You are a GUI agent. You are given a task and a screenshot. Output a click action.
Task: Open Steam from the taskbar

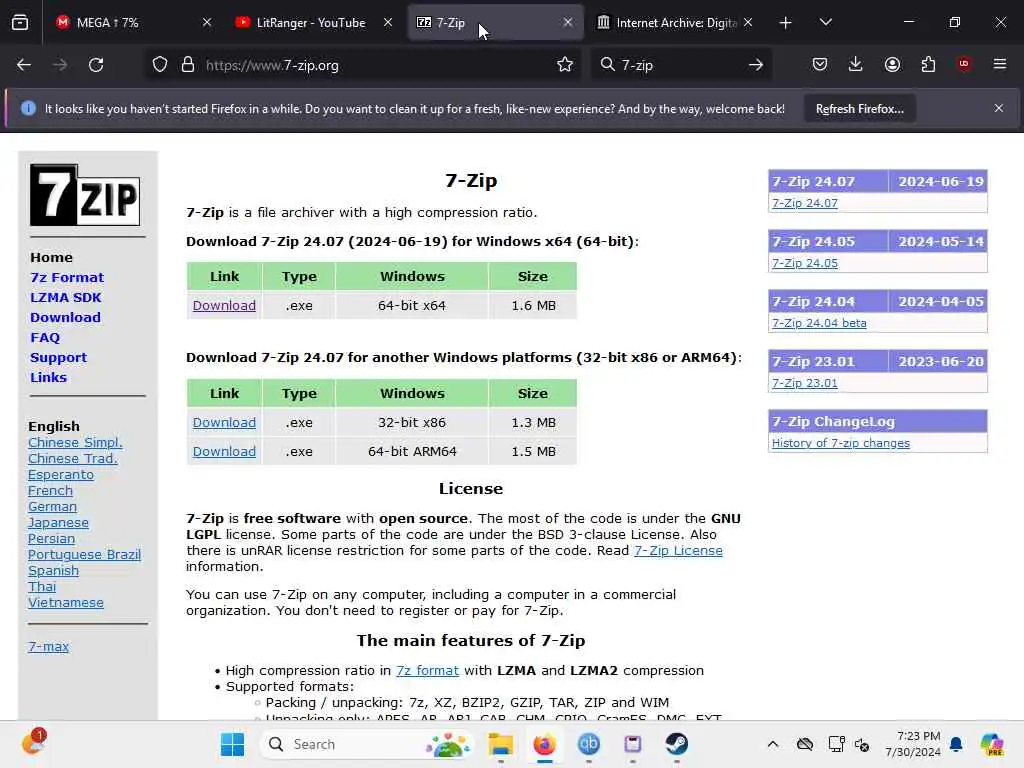pos(677,744)
